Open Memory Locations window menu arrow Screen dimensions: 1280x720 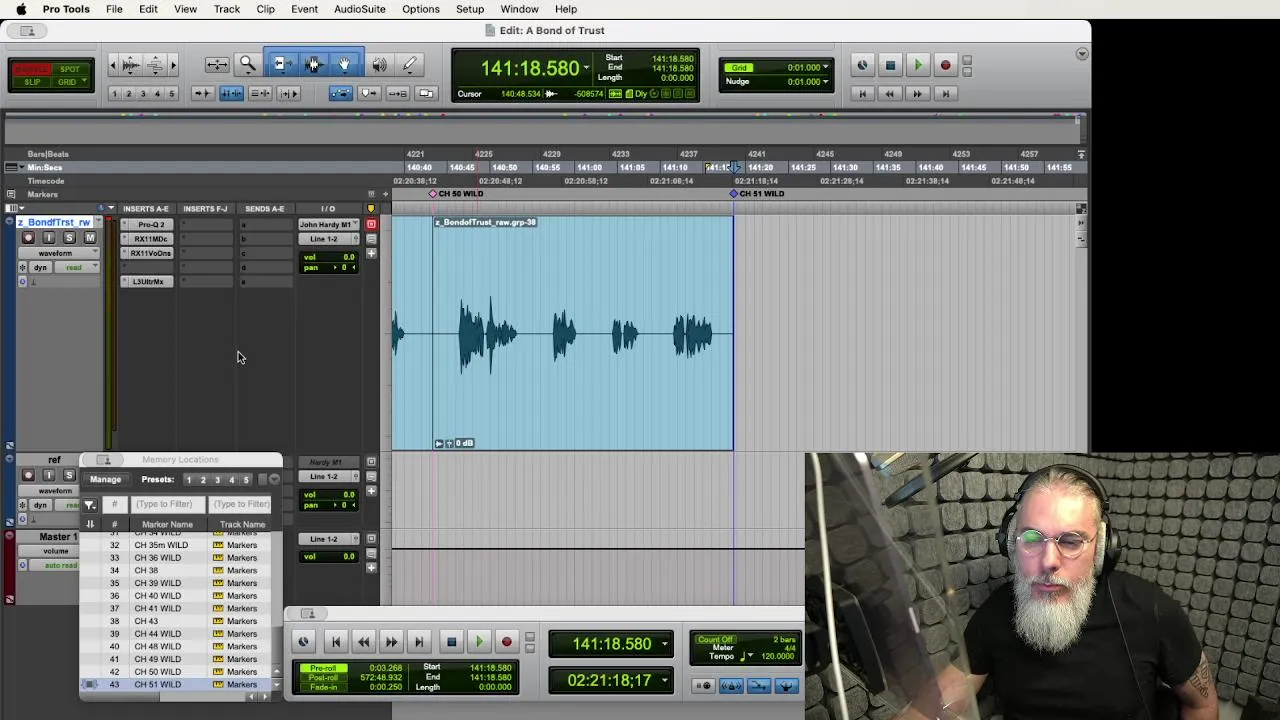(274, 479)
